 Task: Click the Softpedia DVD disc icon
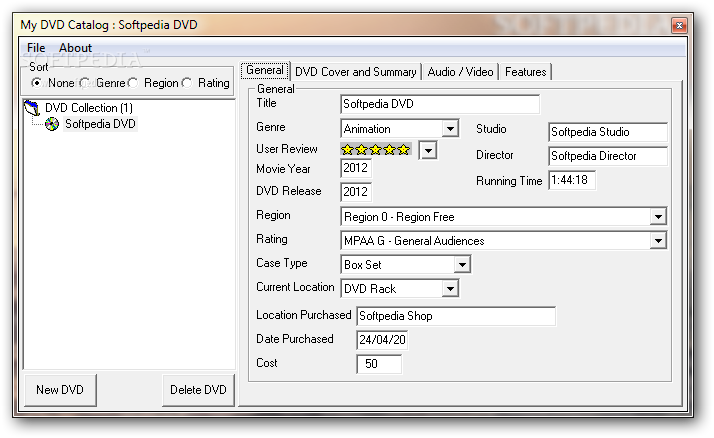coord(52,124)
